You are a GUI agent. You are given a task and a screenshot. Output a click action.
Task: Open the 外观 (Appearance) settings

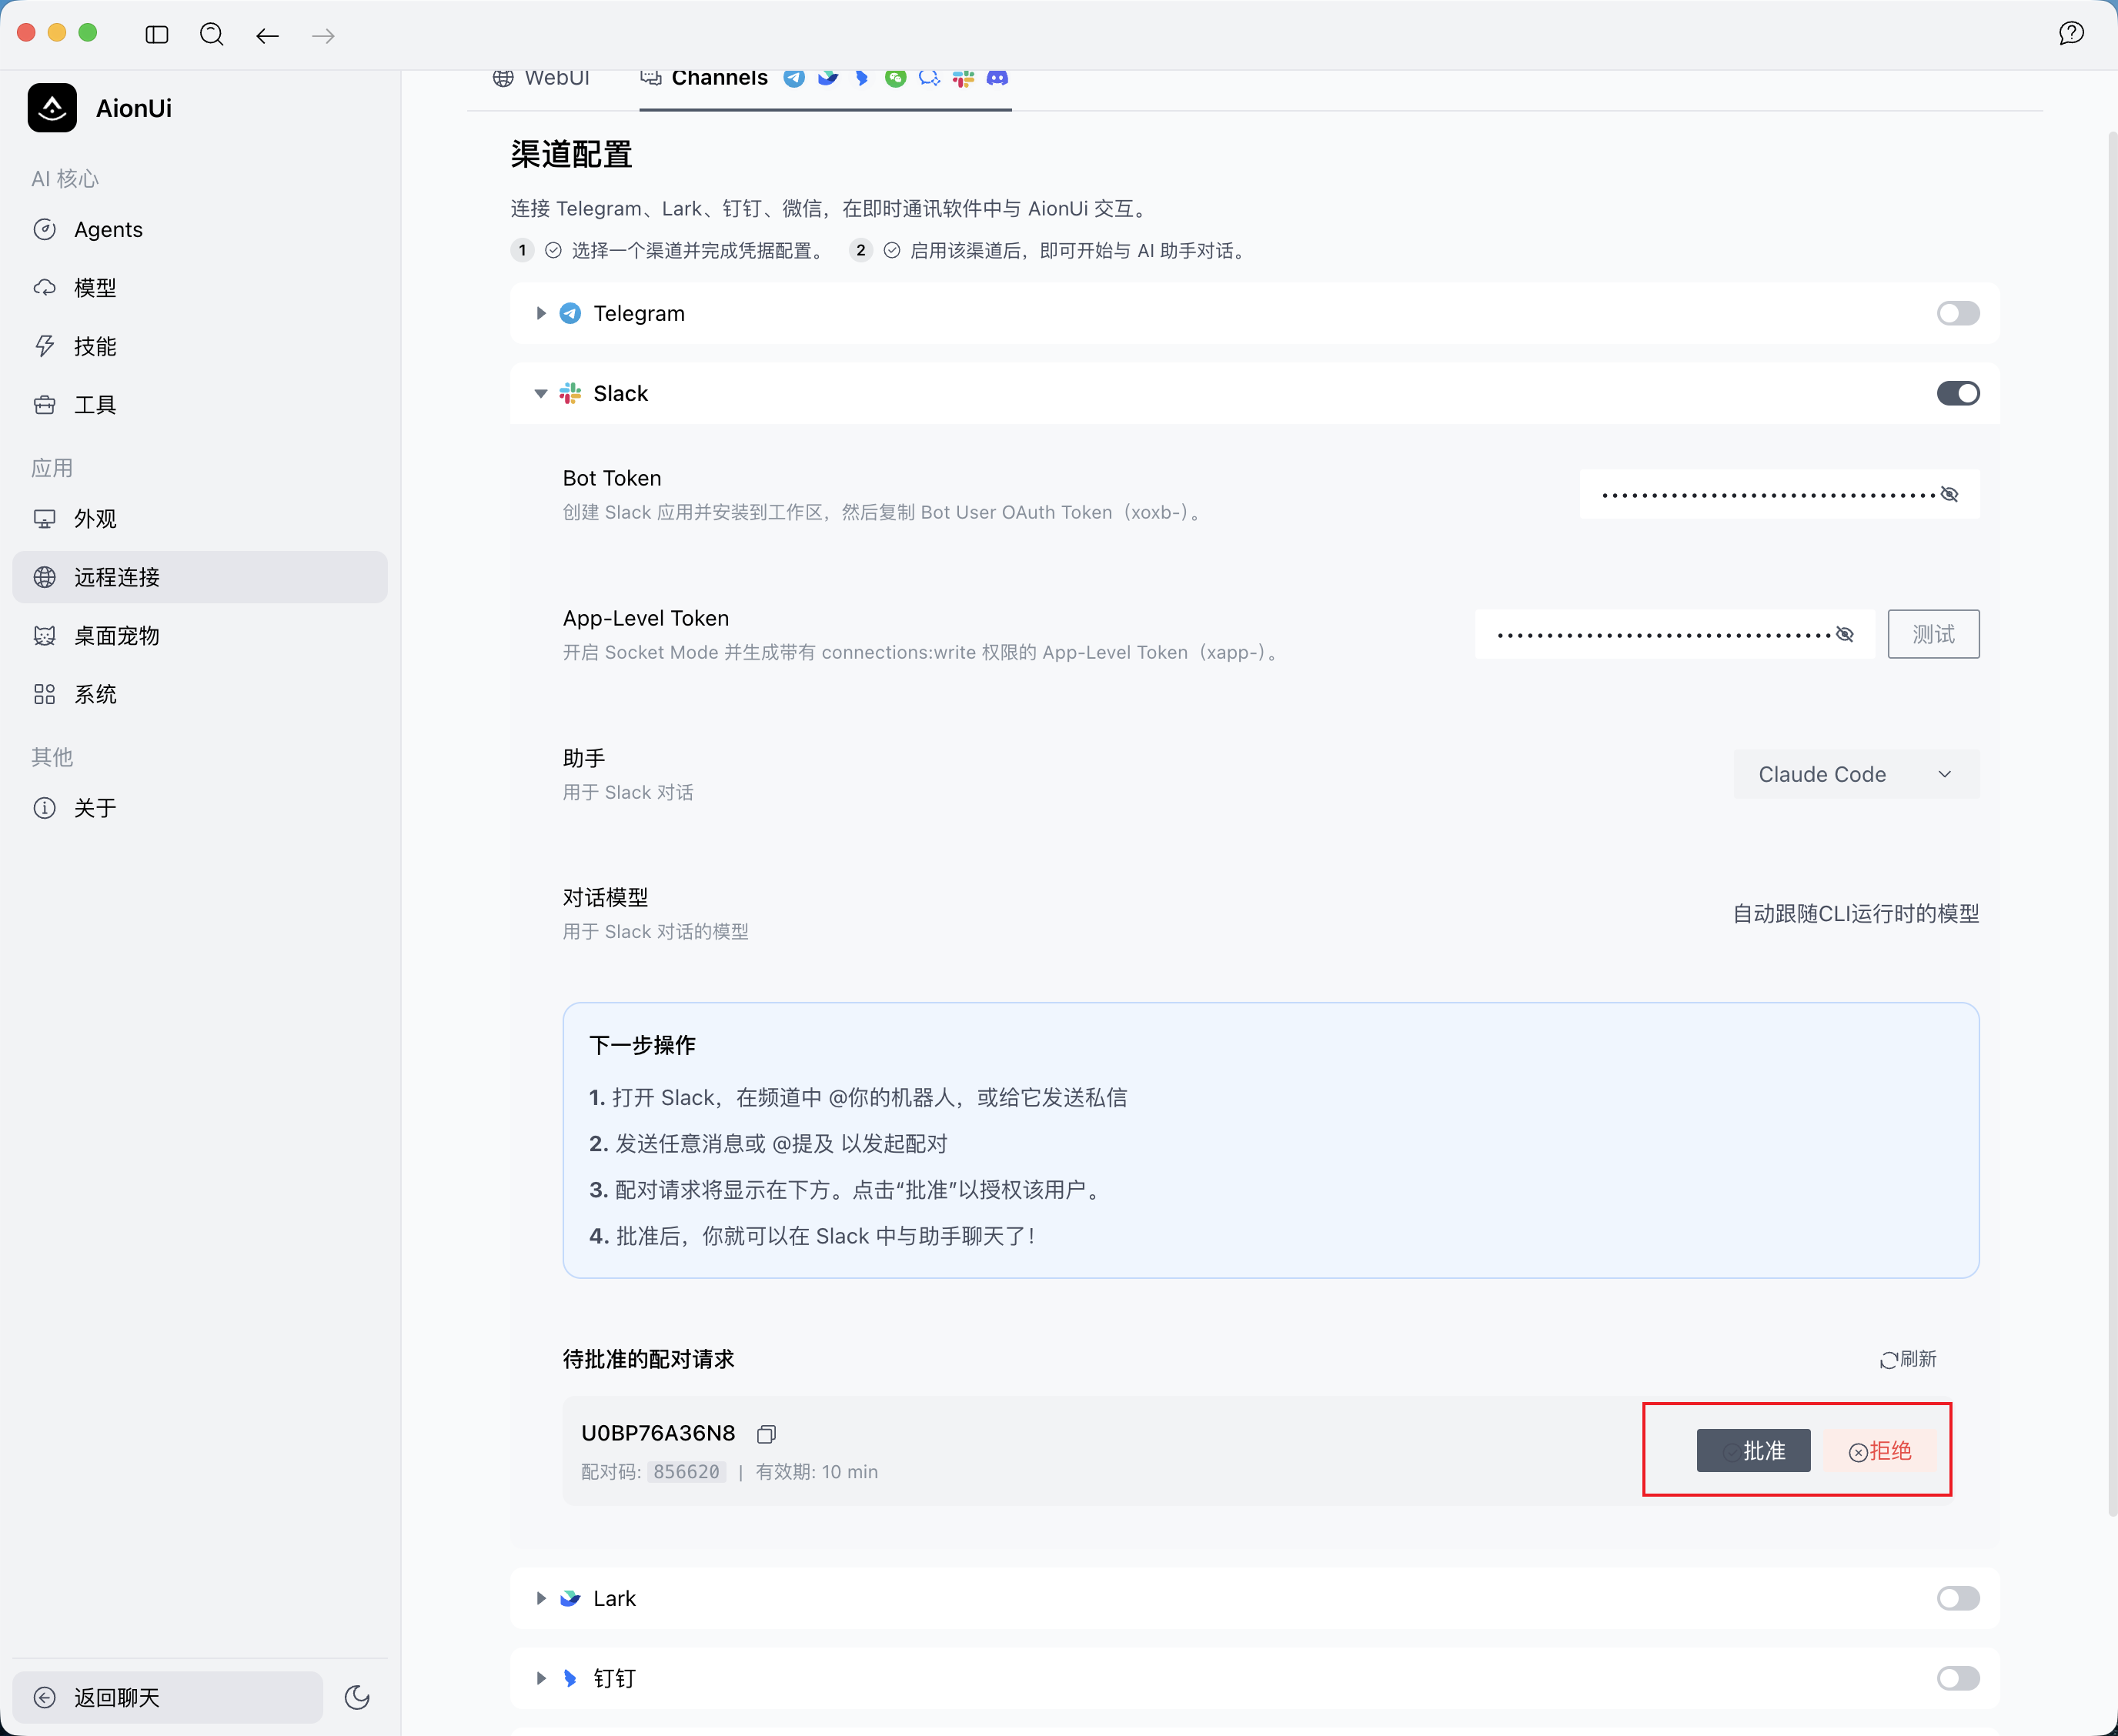200,519
